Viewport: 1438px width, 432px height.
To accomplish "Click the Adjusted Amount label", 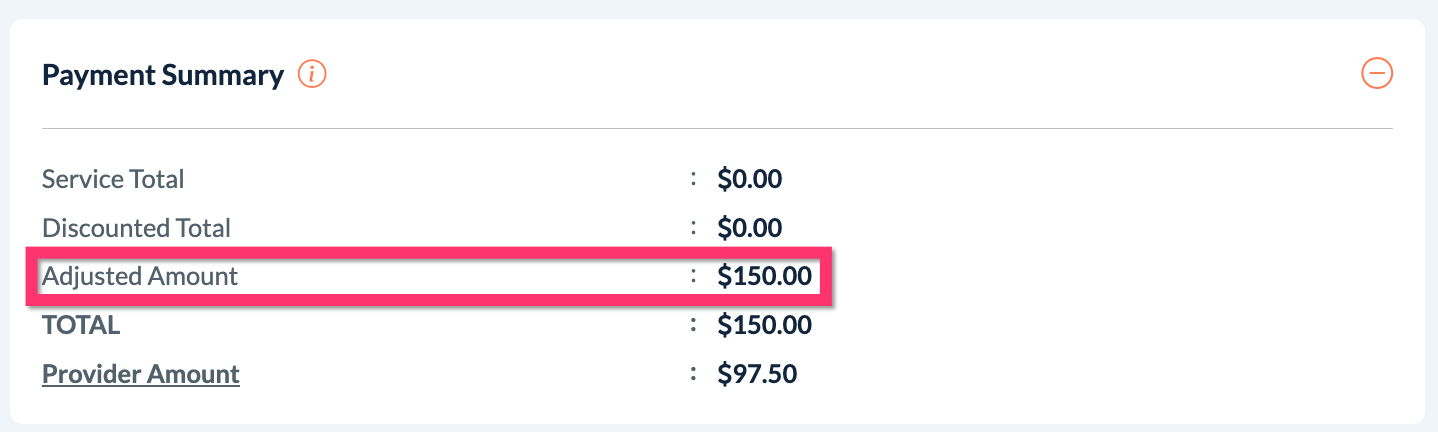I will 140,276.
